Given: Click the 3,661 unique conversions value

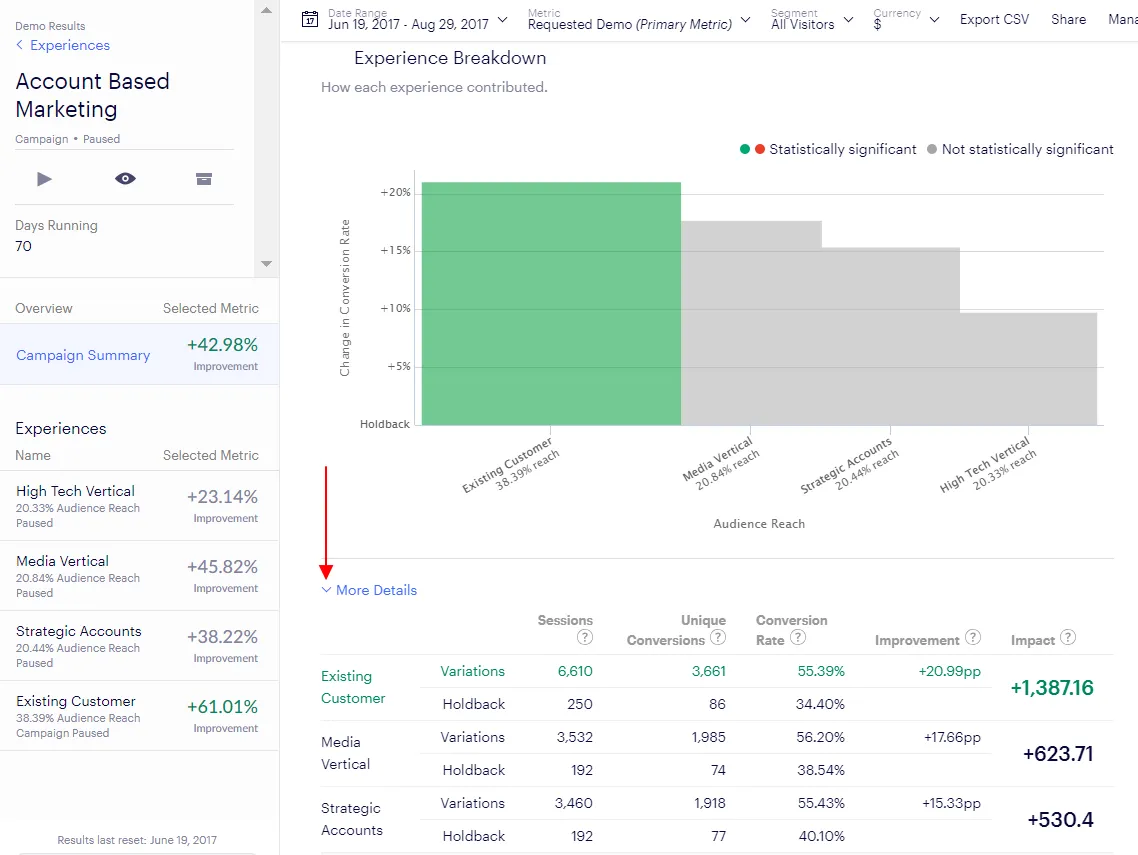Looking at the screenshot, I should click(708, 671).
